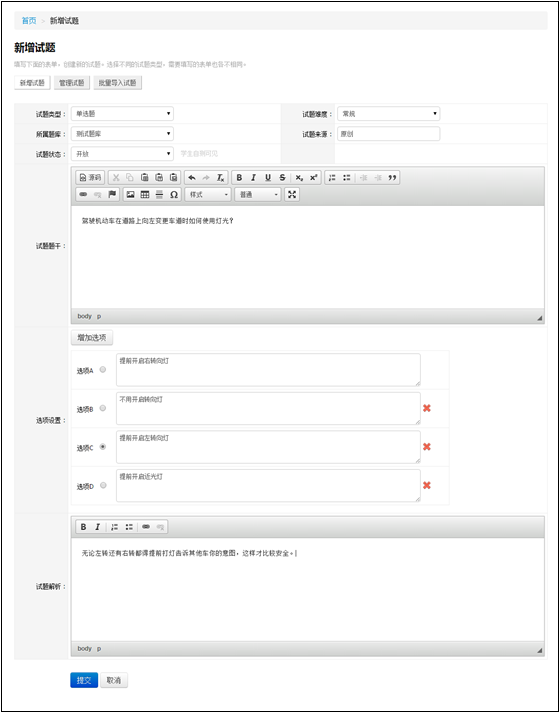This screenshot has width=560, height=714.
Task: Open the 试题类型 dropdown showing 单选题
Action: (122, 113)
